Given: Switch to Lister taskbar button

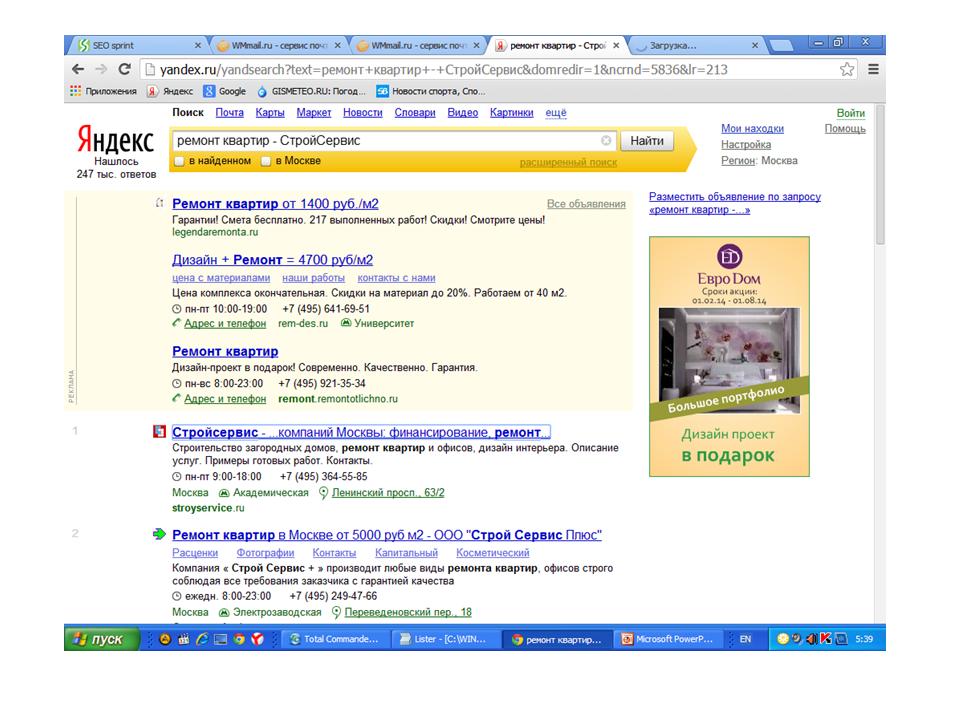Looking at the screenshot, I should pyautogui.click(x=446, y=639).
